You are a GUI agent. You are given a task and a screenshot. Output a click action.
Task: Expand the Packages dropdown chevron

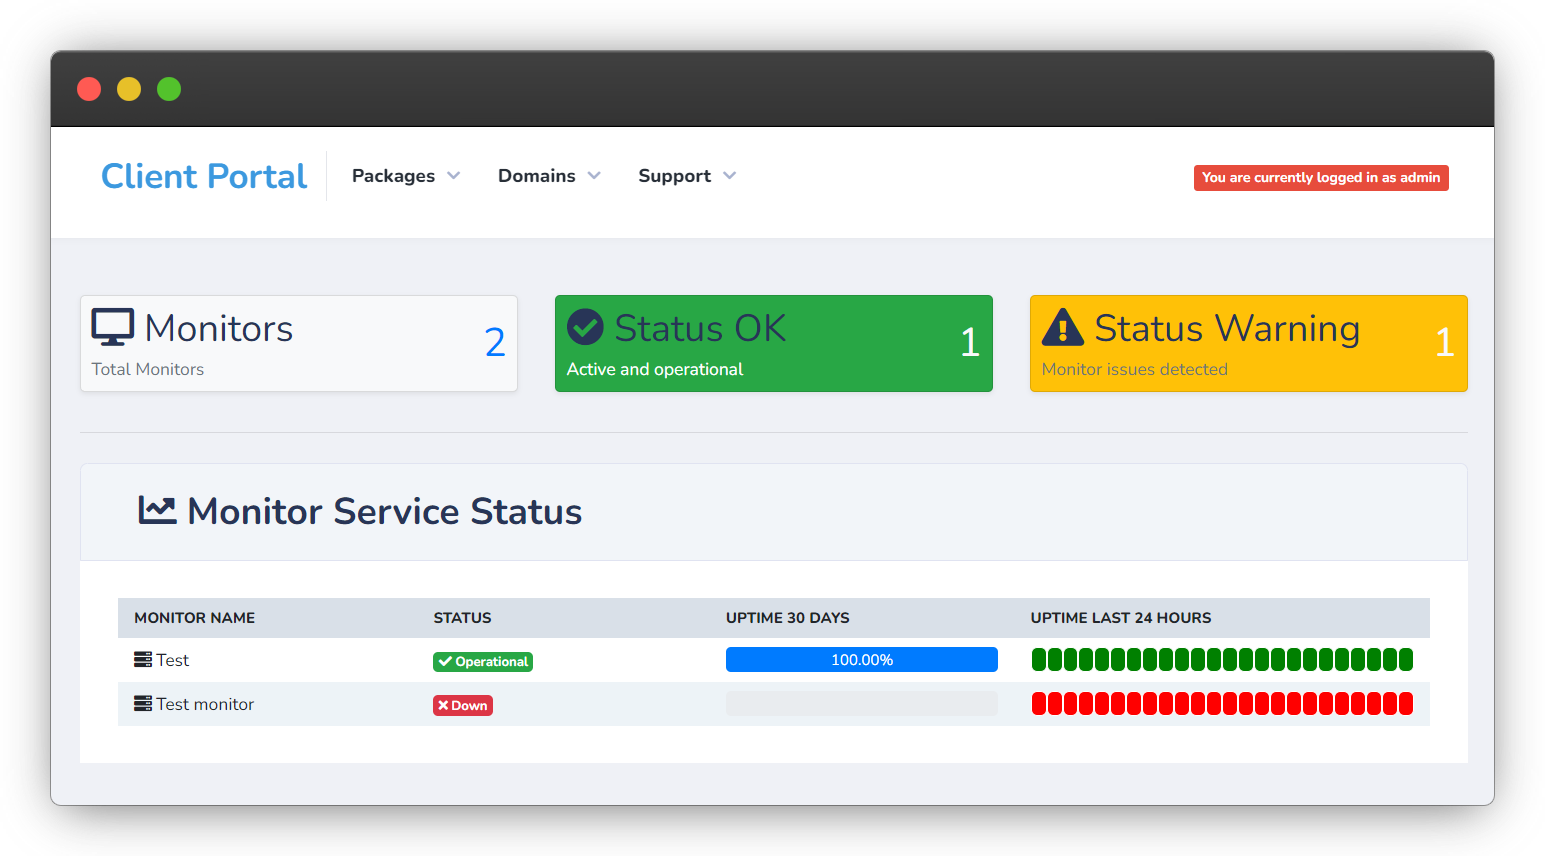coord(454,176)
